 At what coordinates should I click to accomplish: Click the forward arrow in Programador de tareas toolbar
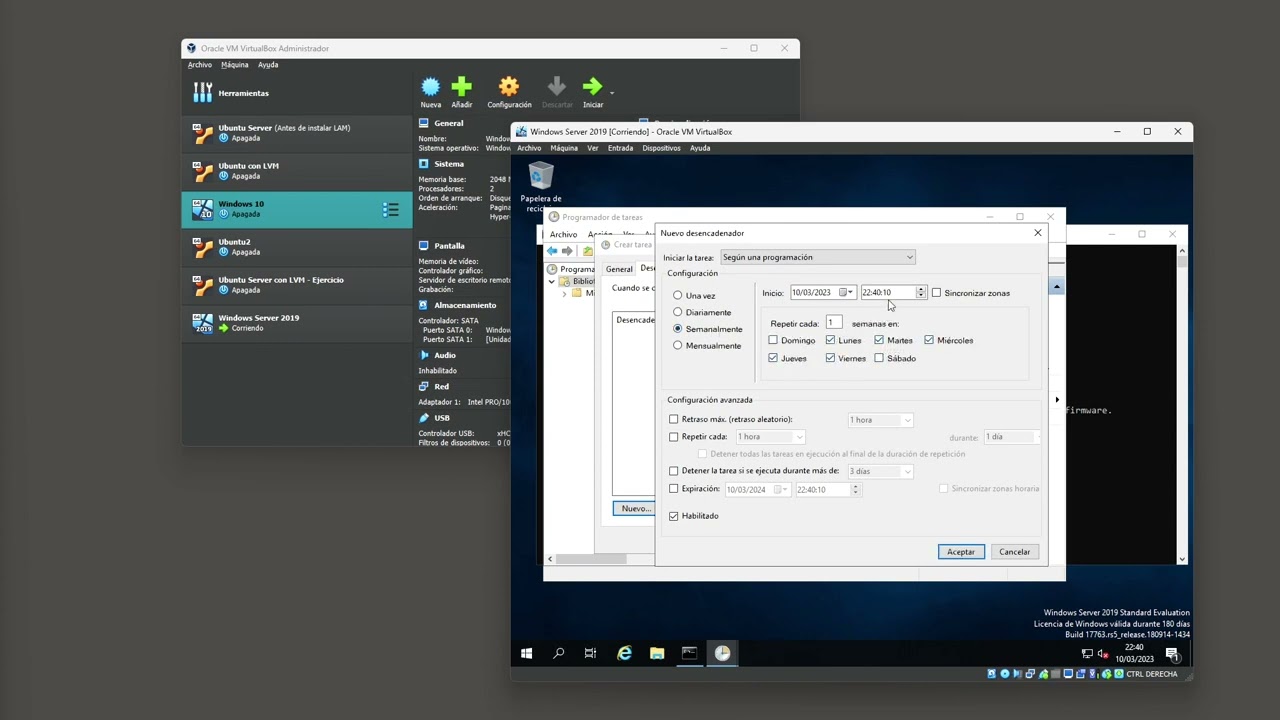[x=568, y=251]
